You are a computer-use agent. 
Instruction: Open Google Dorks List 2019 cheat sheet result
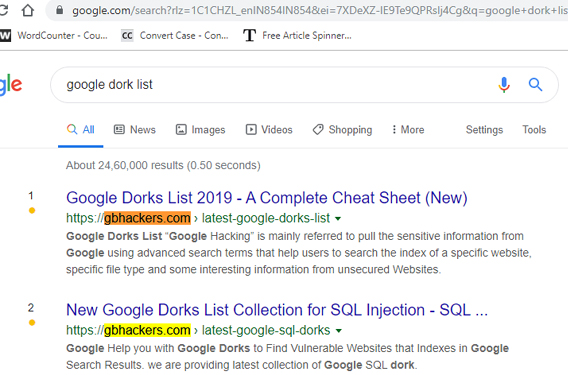tap(267, 198)
